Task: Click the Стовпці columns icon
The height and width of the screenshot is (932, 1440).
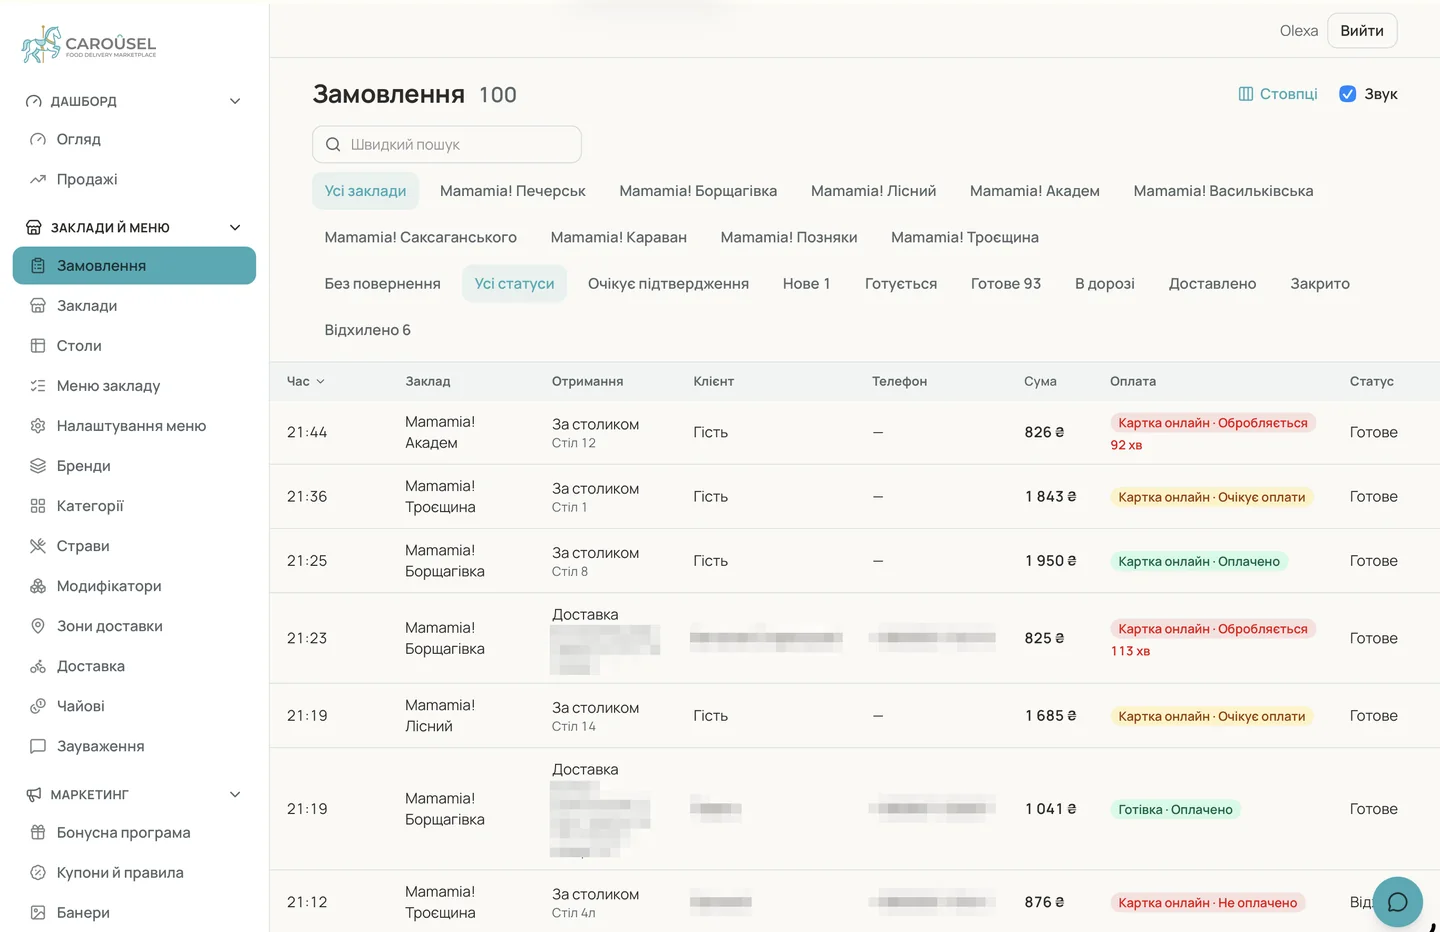Action: pyautogui.click(x=1246, y=94)
